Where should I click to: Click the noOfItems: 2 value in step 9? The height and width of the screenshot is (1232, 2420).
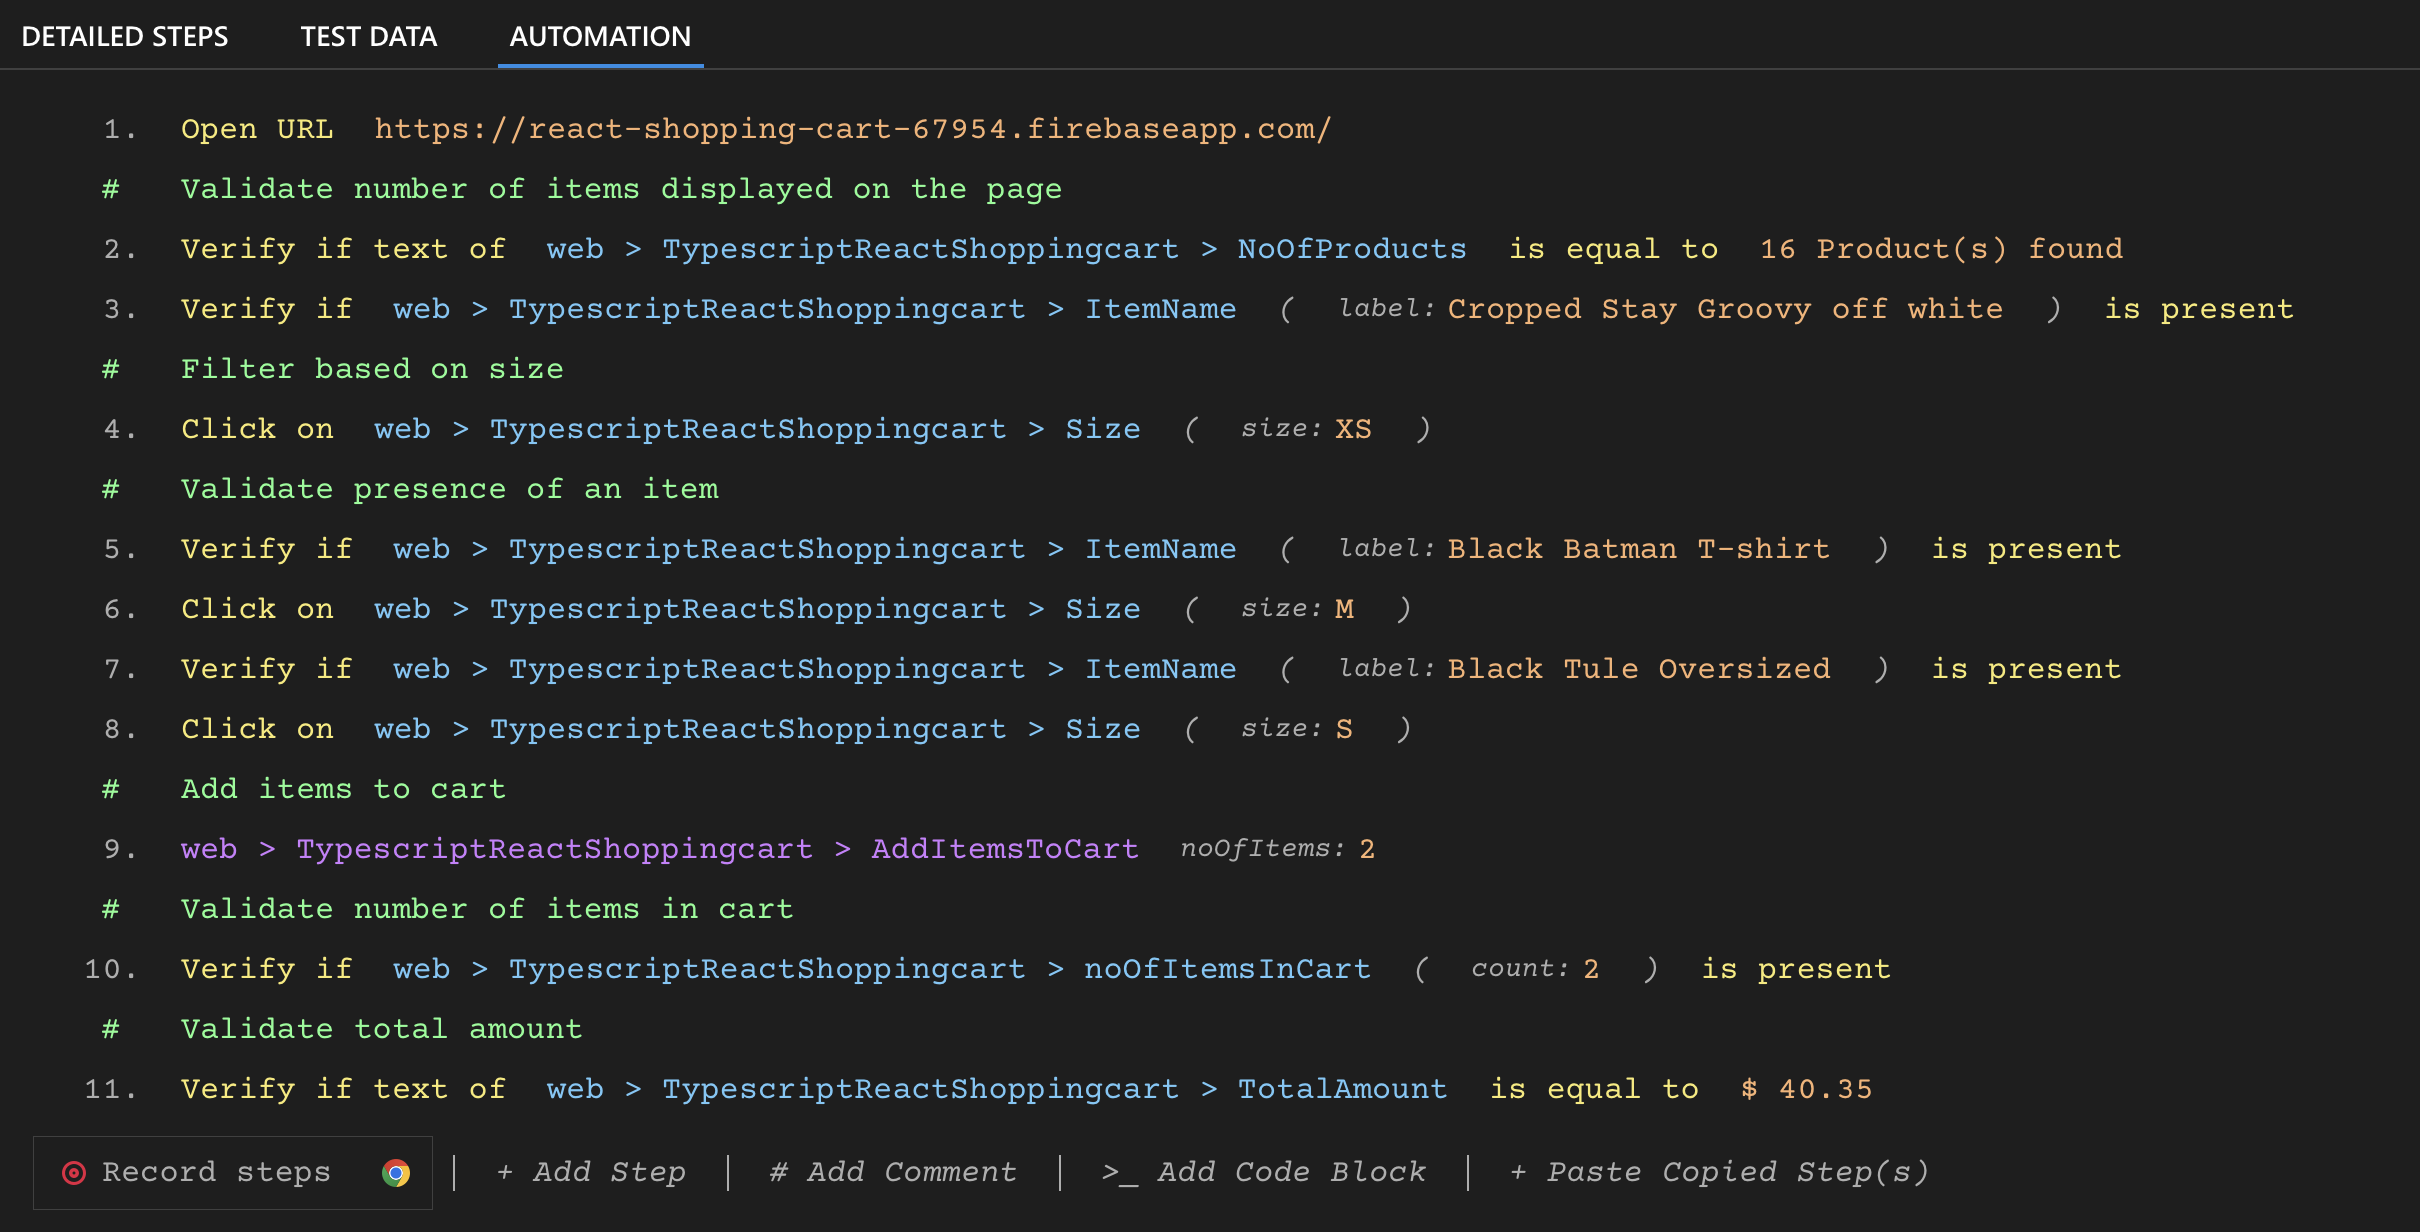(1277, 848)
